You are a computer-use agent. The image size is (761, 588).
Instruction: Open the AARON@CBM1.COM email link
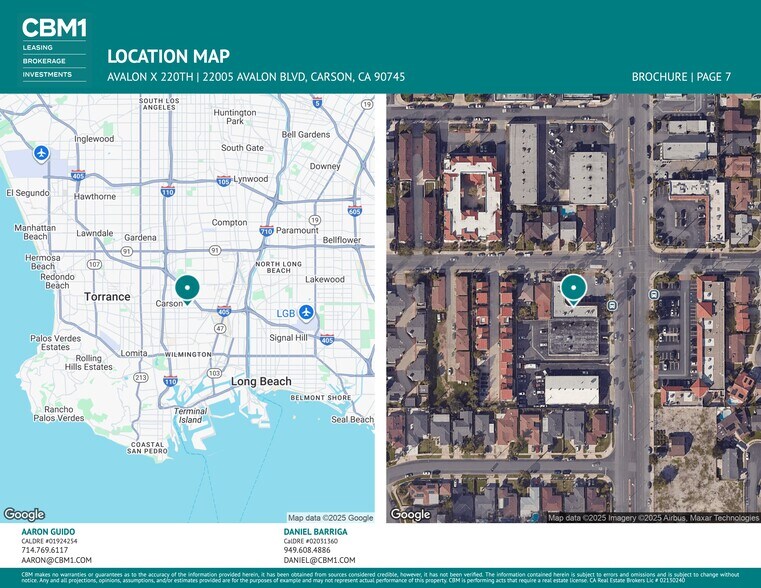point(56,561)
